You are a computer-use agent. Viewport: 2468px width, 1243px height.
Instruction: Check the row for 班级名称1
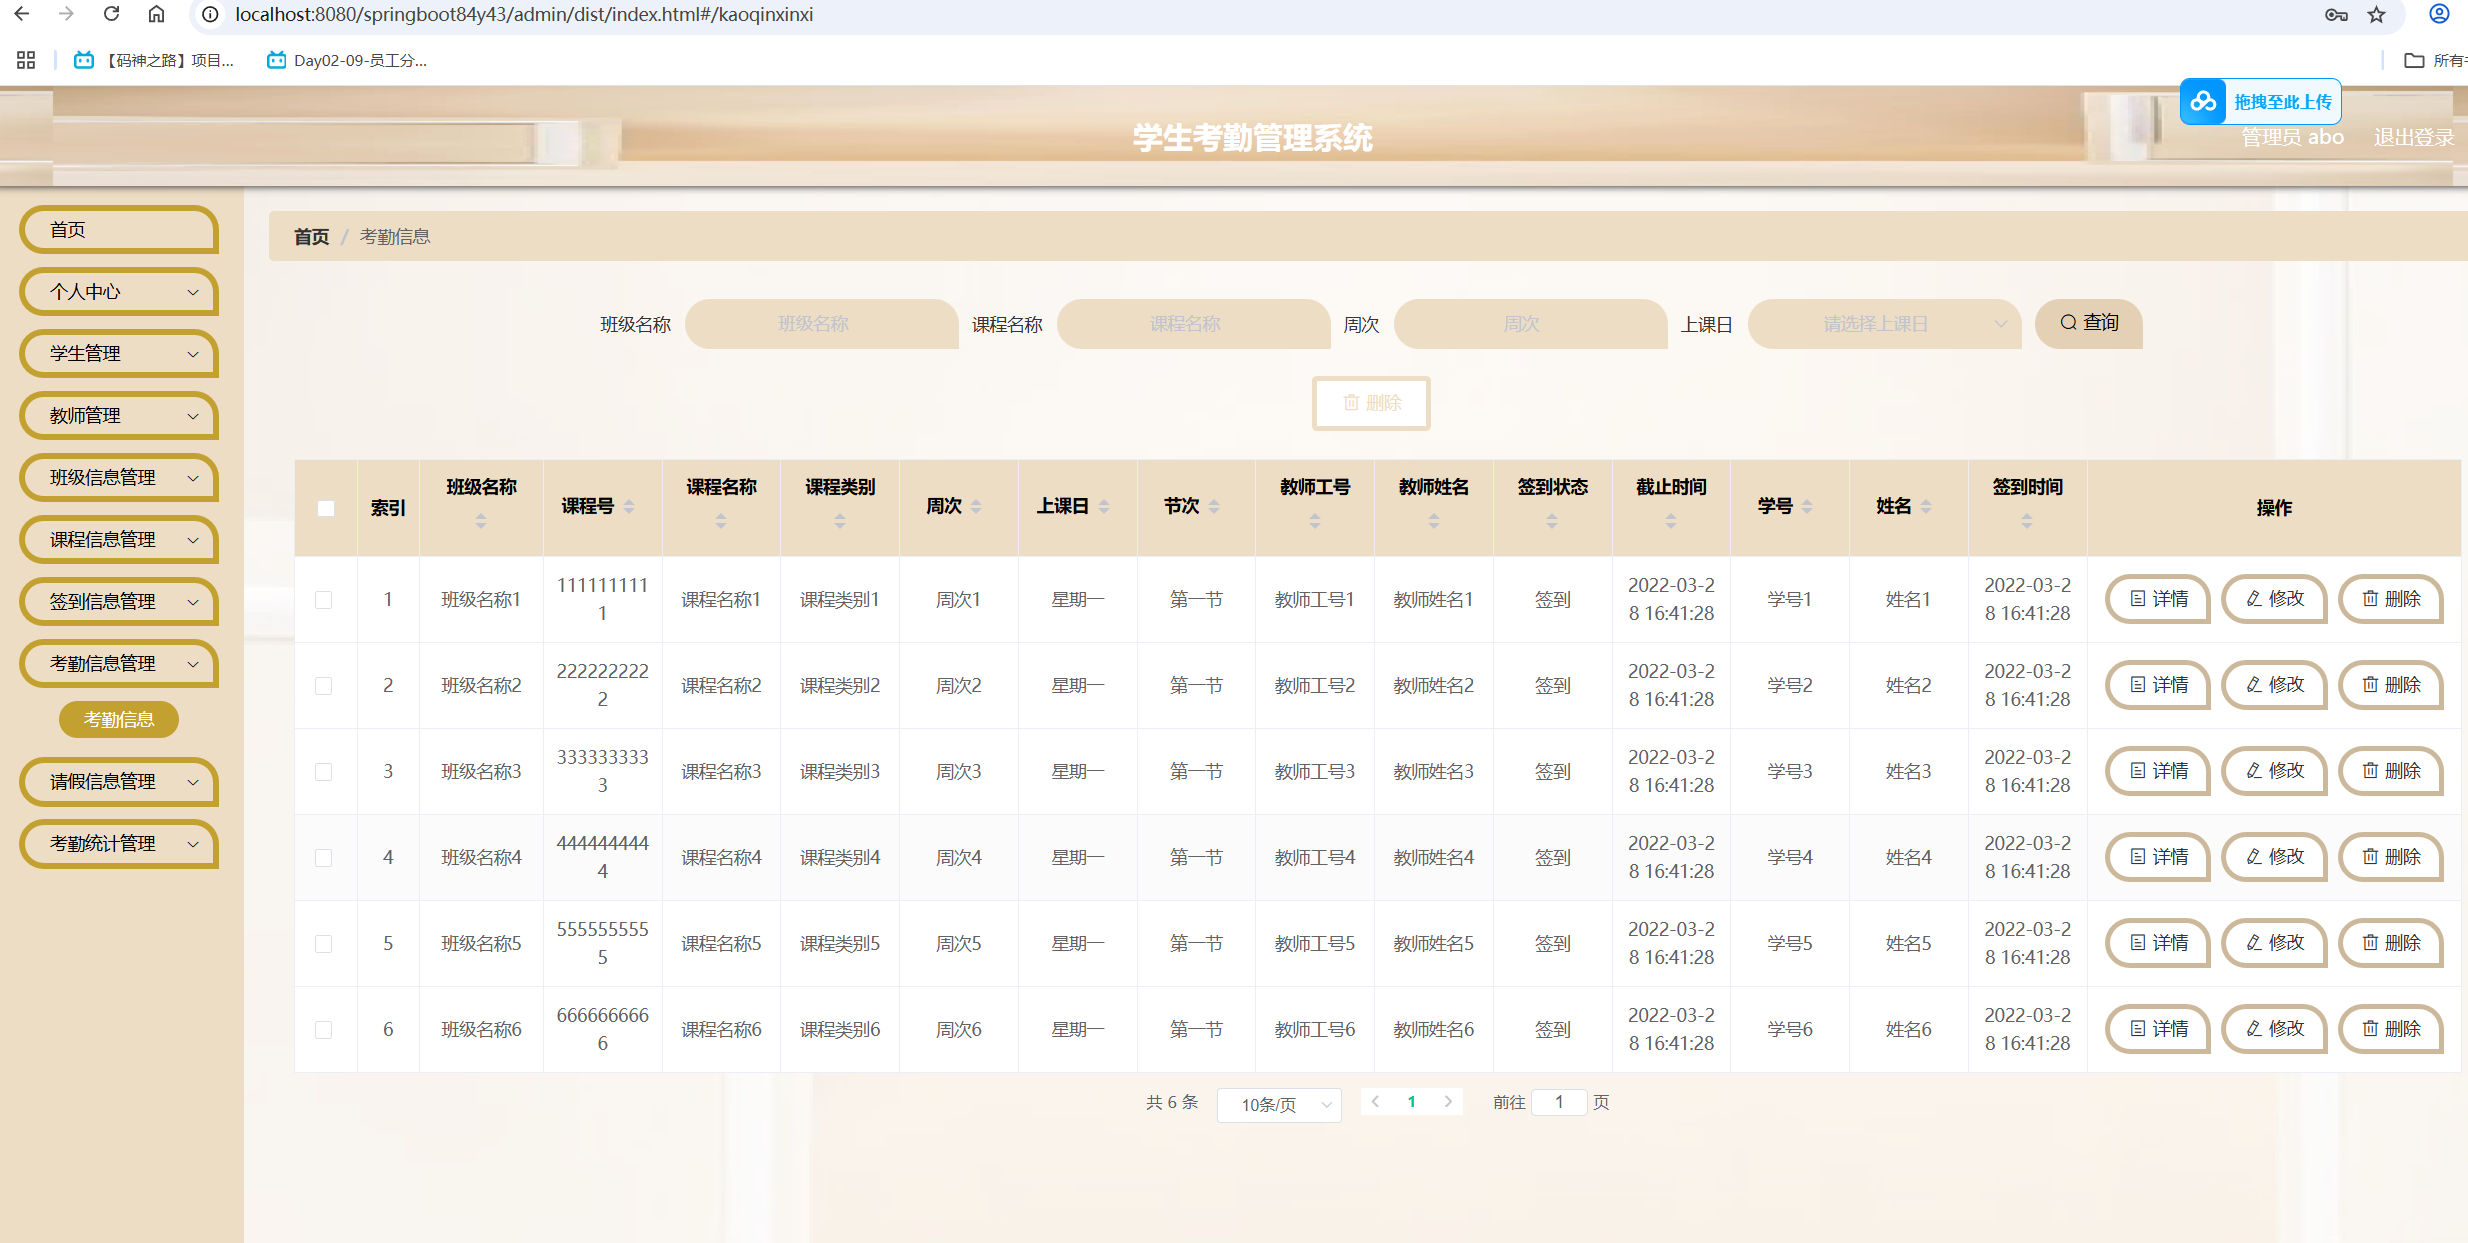coord(324,600)
